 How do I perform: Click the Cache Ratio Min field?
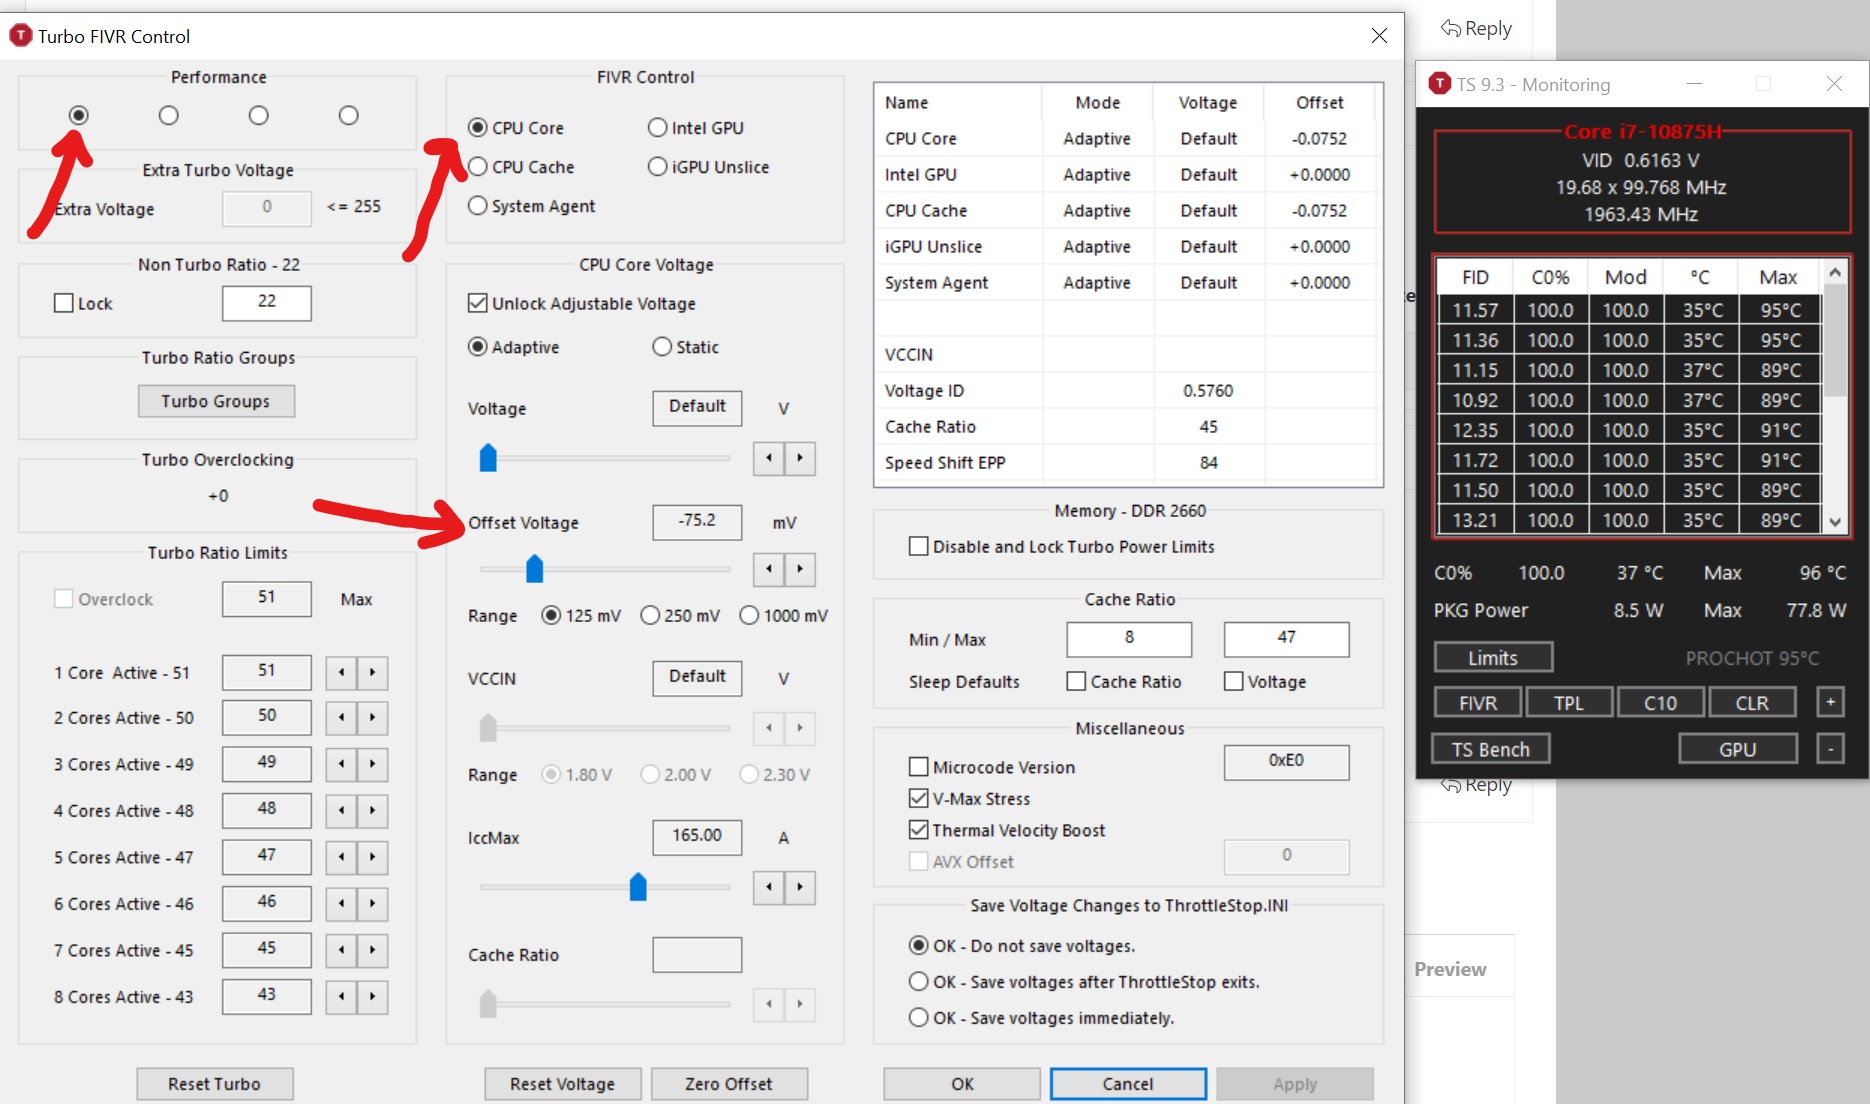pos(1129,639)
